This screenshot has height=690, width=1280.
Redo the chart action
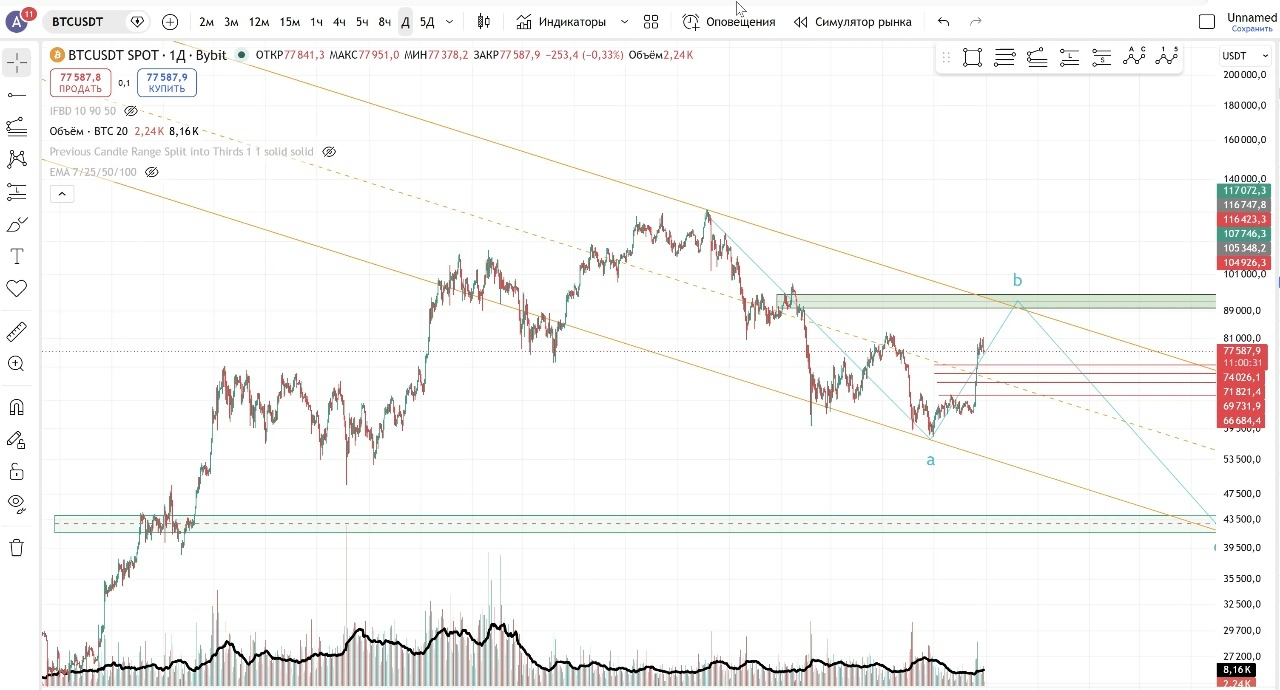pos(976,21)
